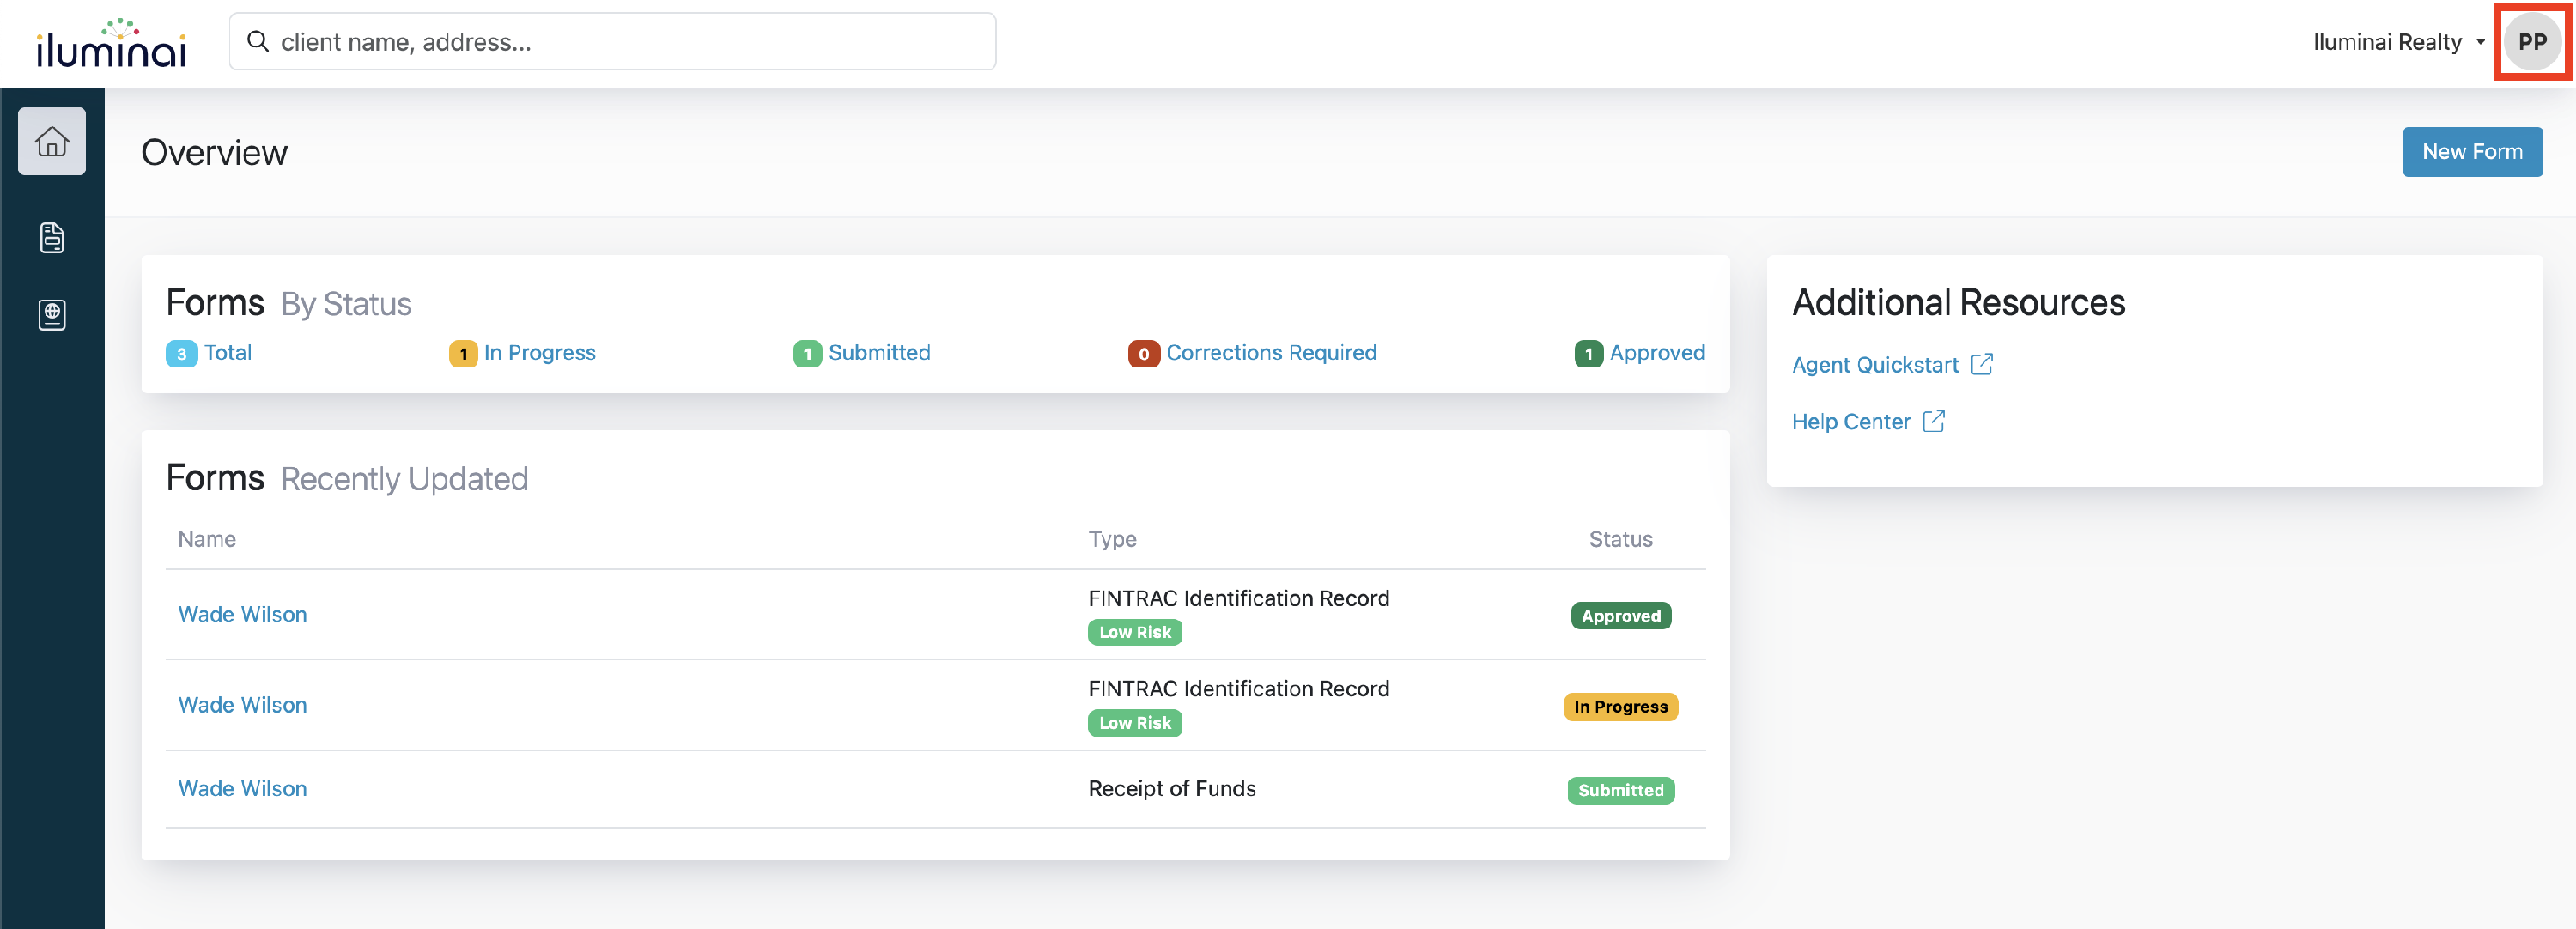The image size is (2576, 929).
Task: Click the Type column header
Action: (1112, 539)
